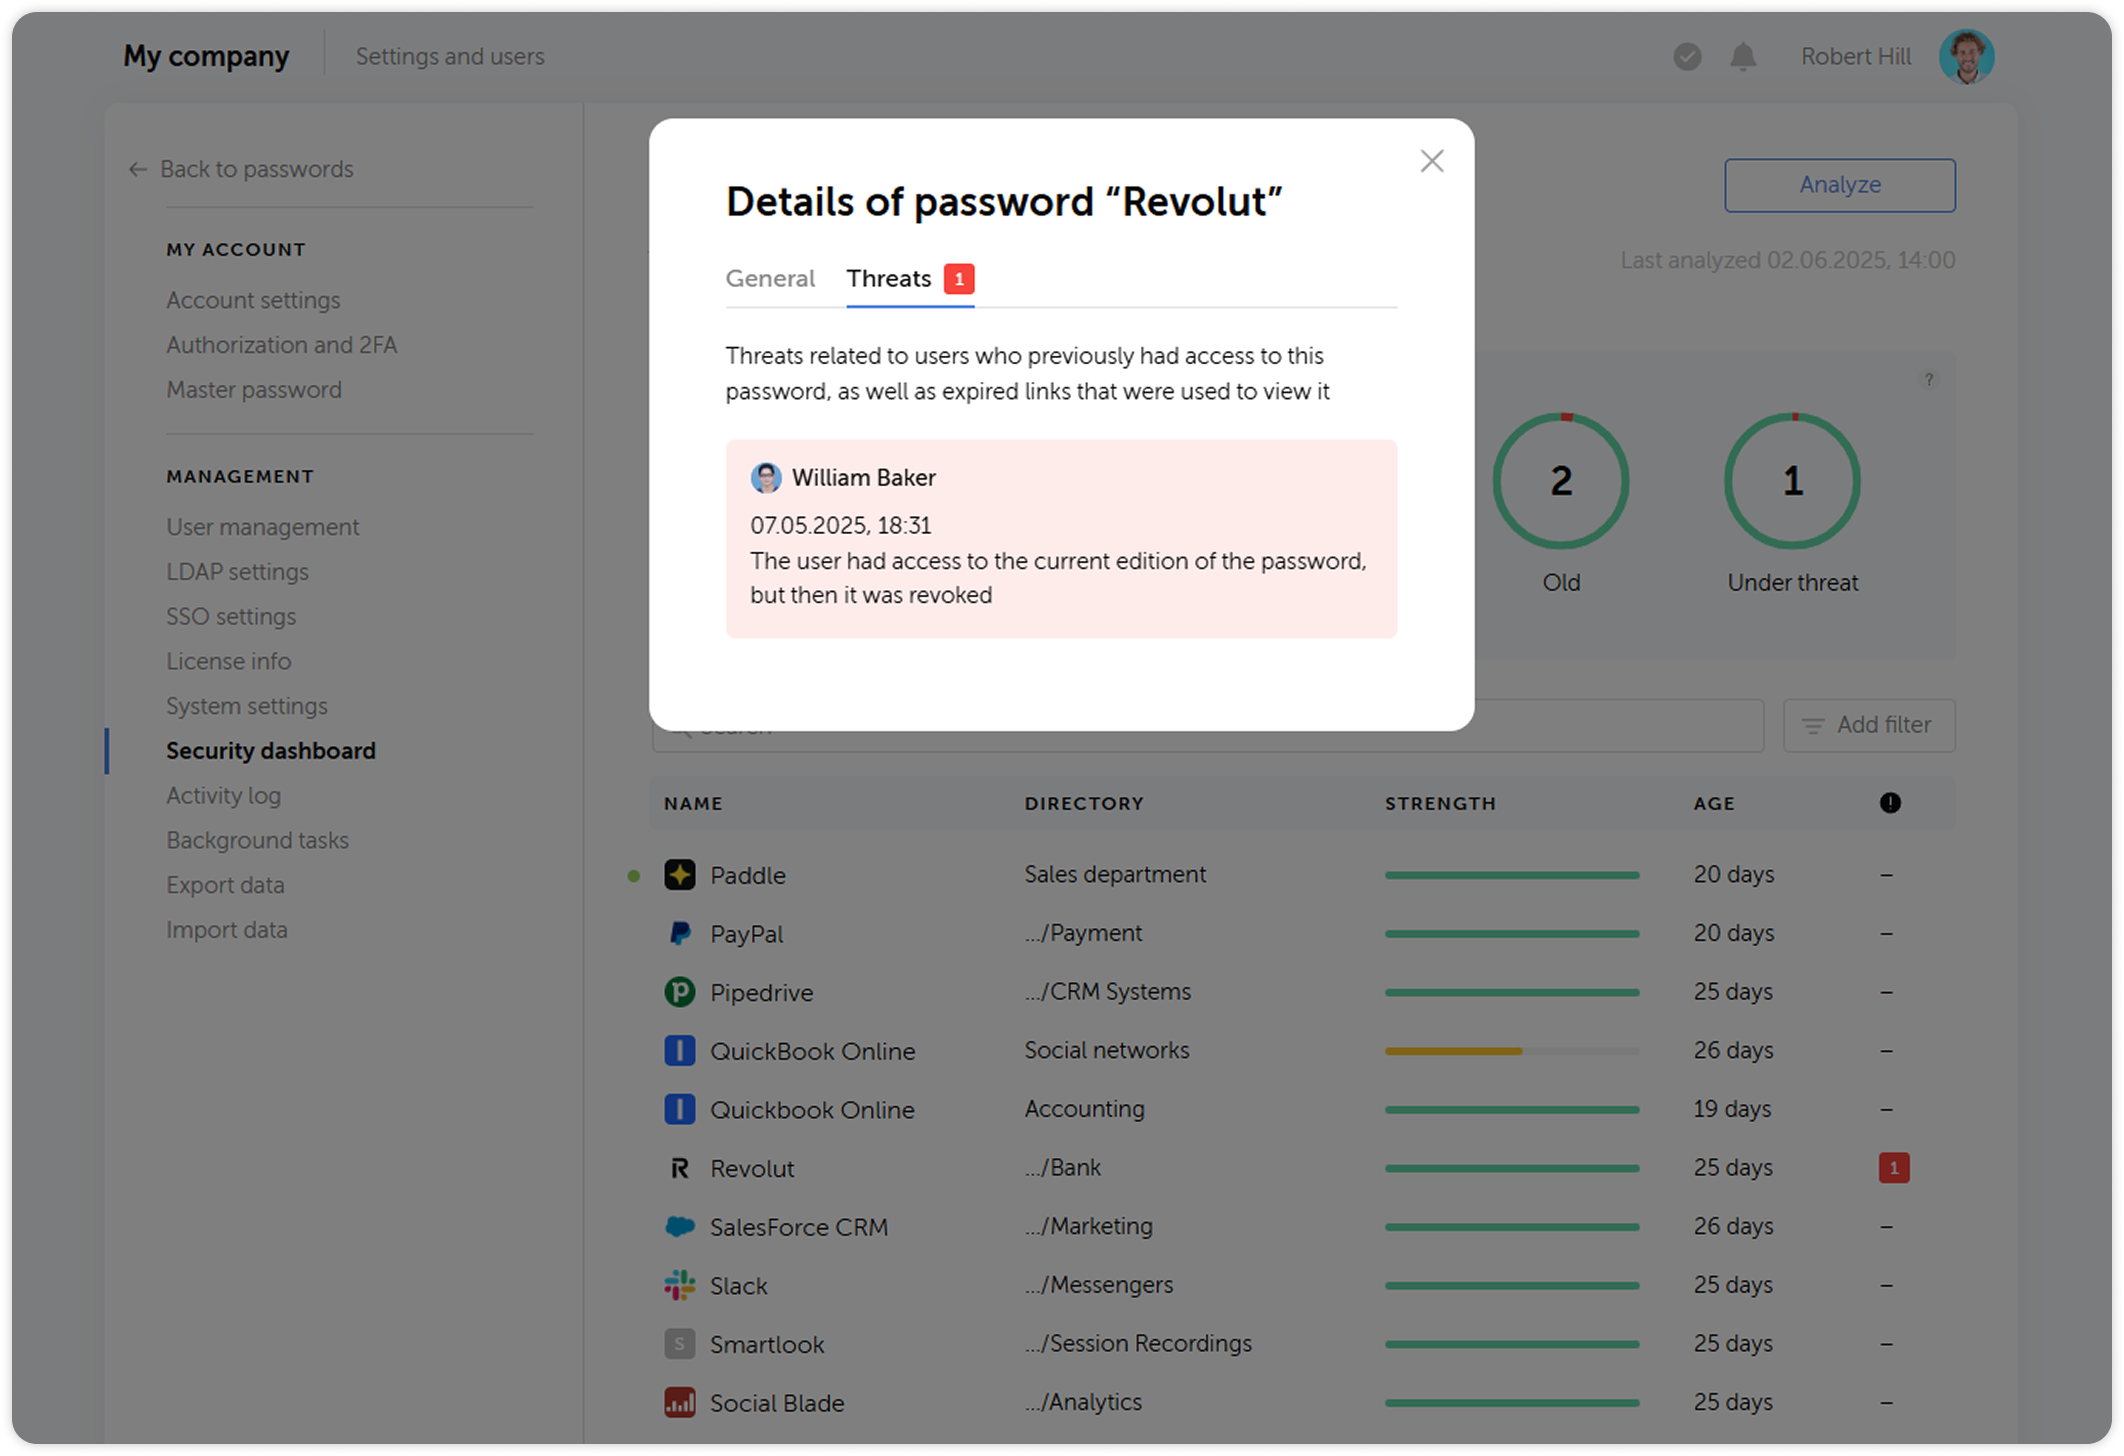Sort by DIRECTORY column header
Screen dimensions: 2124x1456
coord(1084,803)
